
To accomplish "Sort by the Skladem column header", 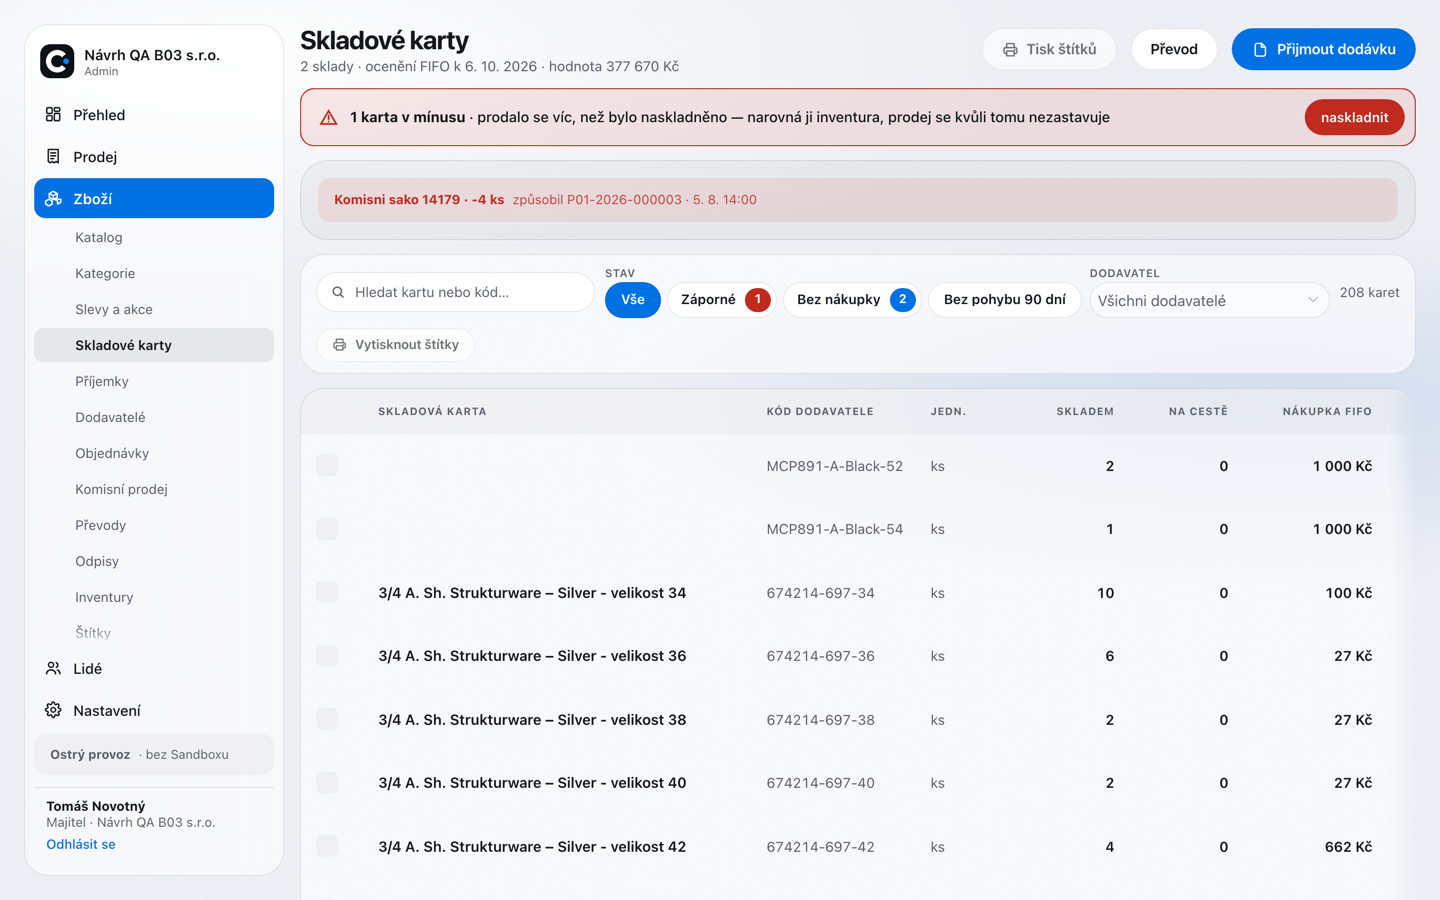I will [1085, 411].
